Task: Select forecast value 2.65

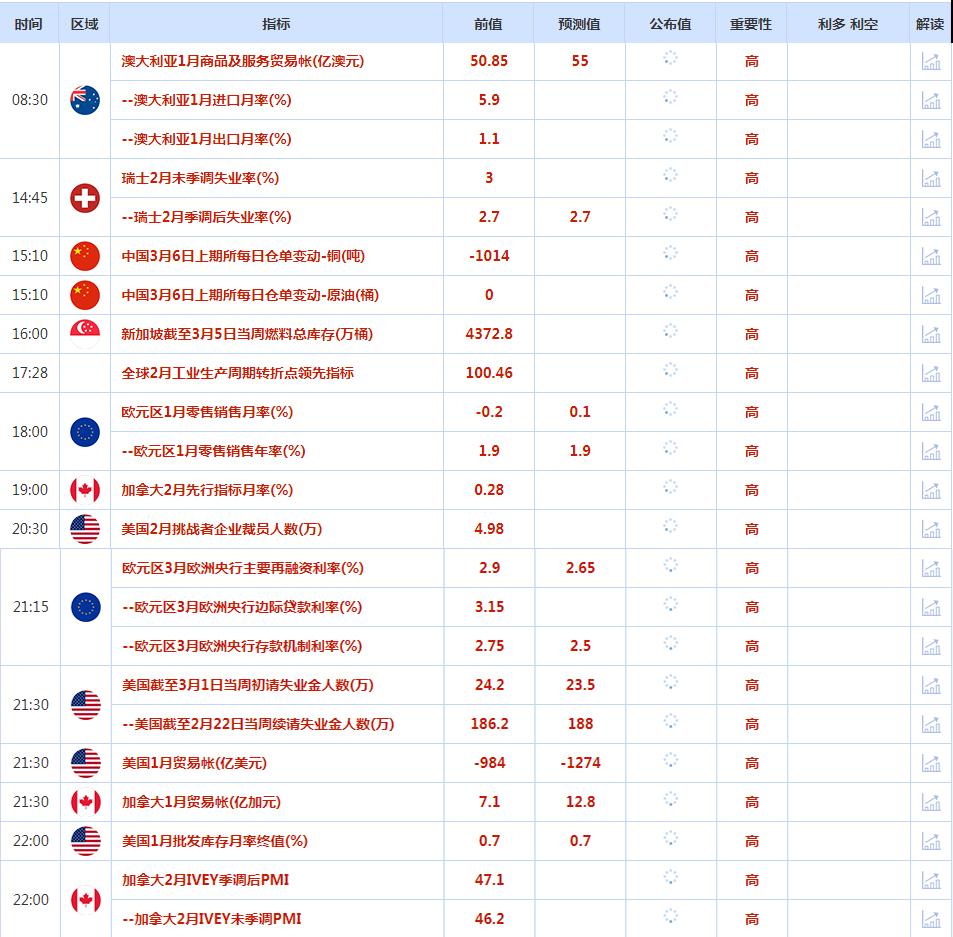Action: (x=580, y=568)
